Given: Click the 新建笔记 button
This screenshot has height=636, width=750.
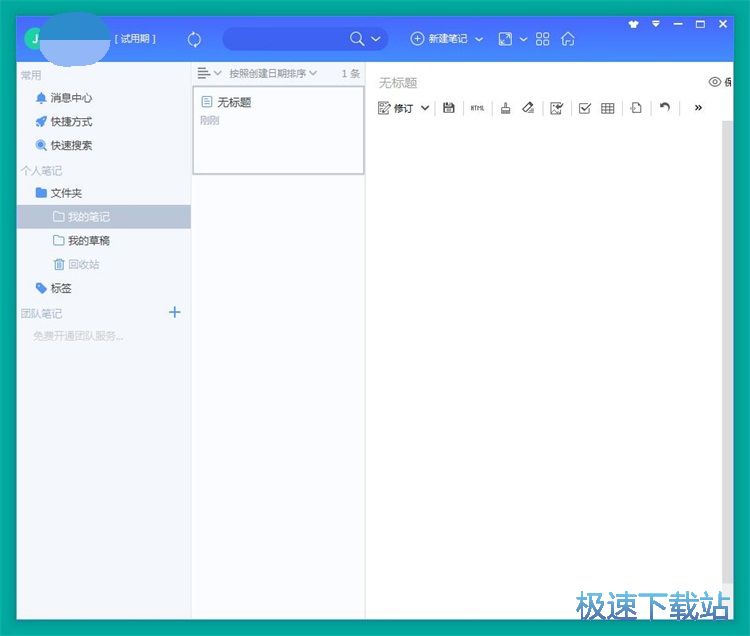Looking at the screenshot, I should coord(439,39).
